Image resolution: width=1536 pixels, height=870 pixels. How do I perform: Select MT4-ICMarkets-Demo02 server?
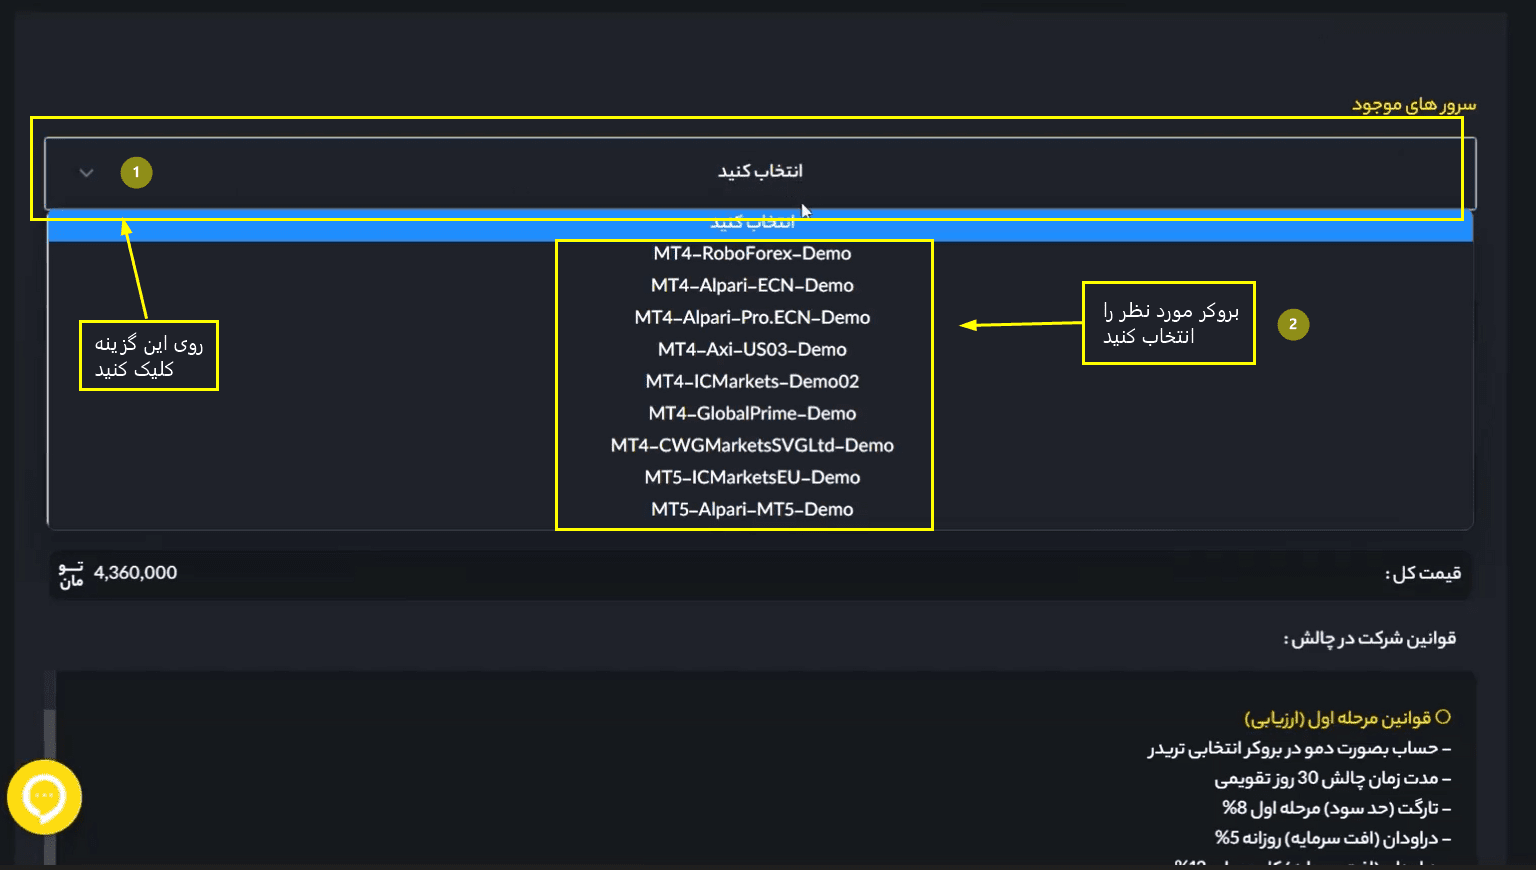click(x=752, y=382)
